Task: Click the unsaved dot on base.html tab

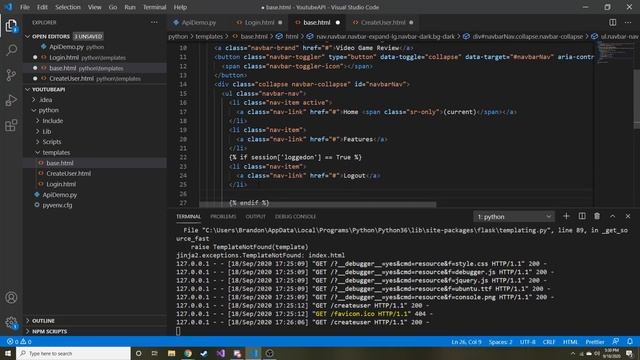Action: [x=338, y=22]
